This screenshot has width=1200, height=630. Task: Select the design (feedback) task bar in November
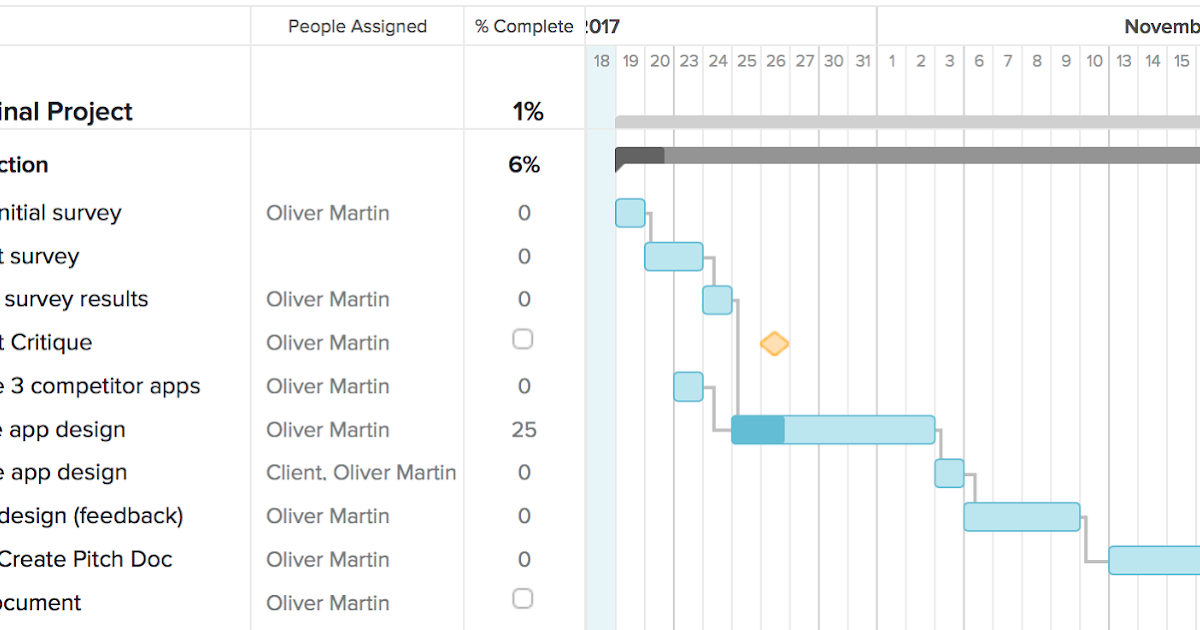[1022, 516]
